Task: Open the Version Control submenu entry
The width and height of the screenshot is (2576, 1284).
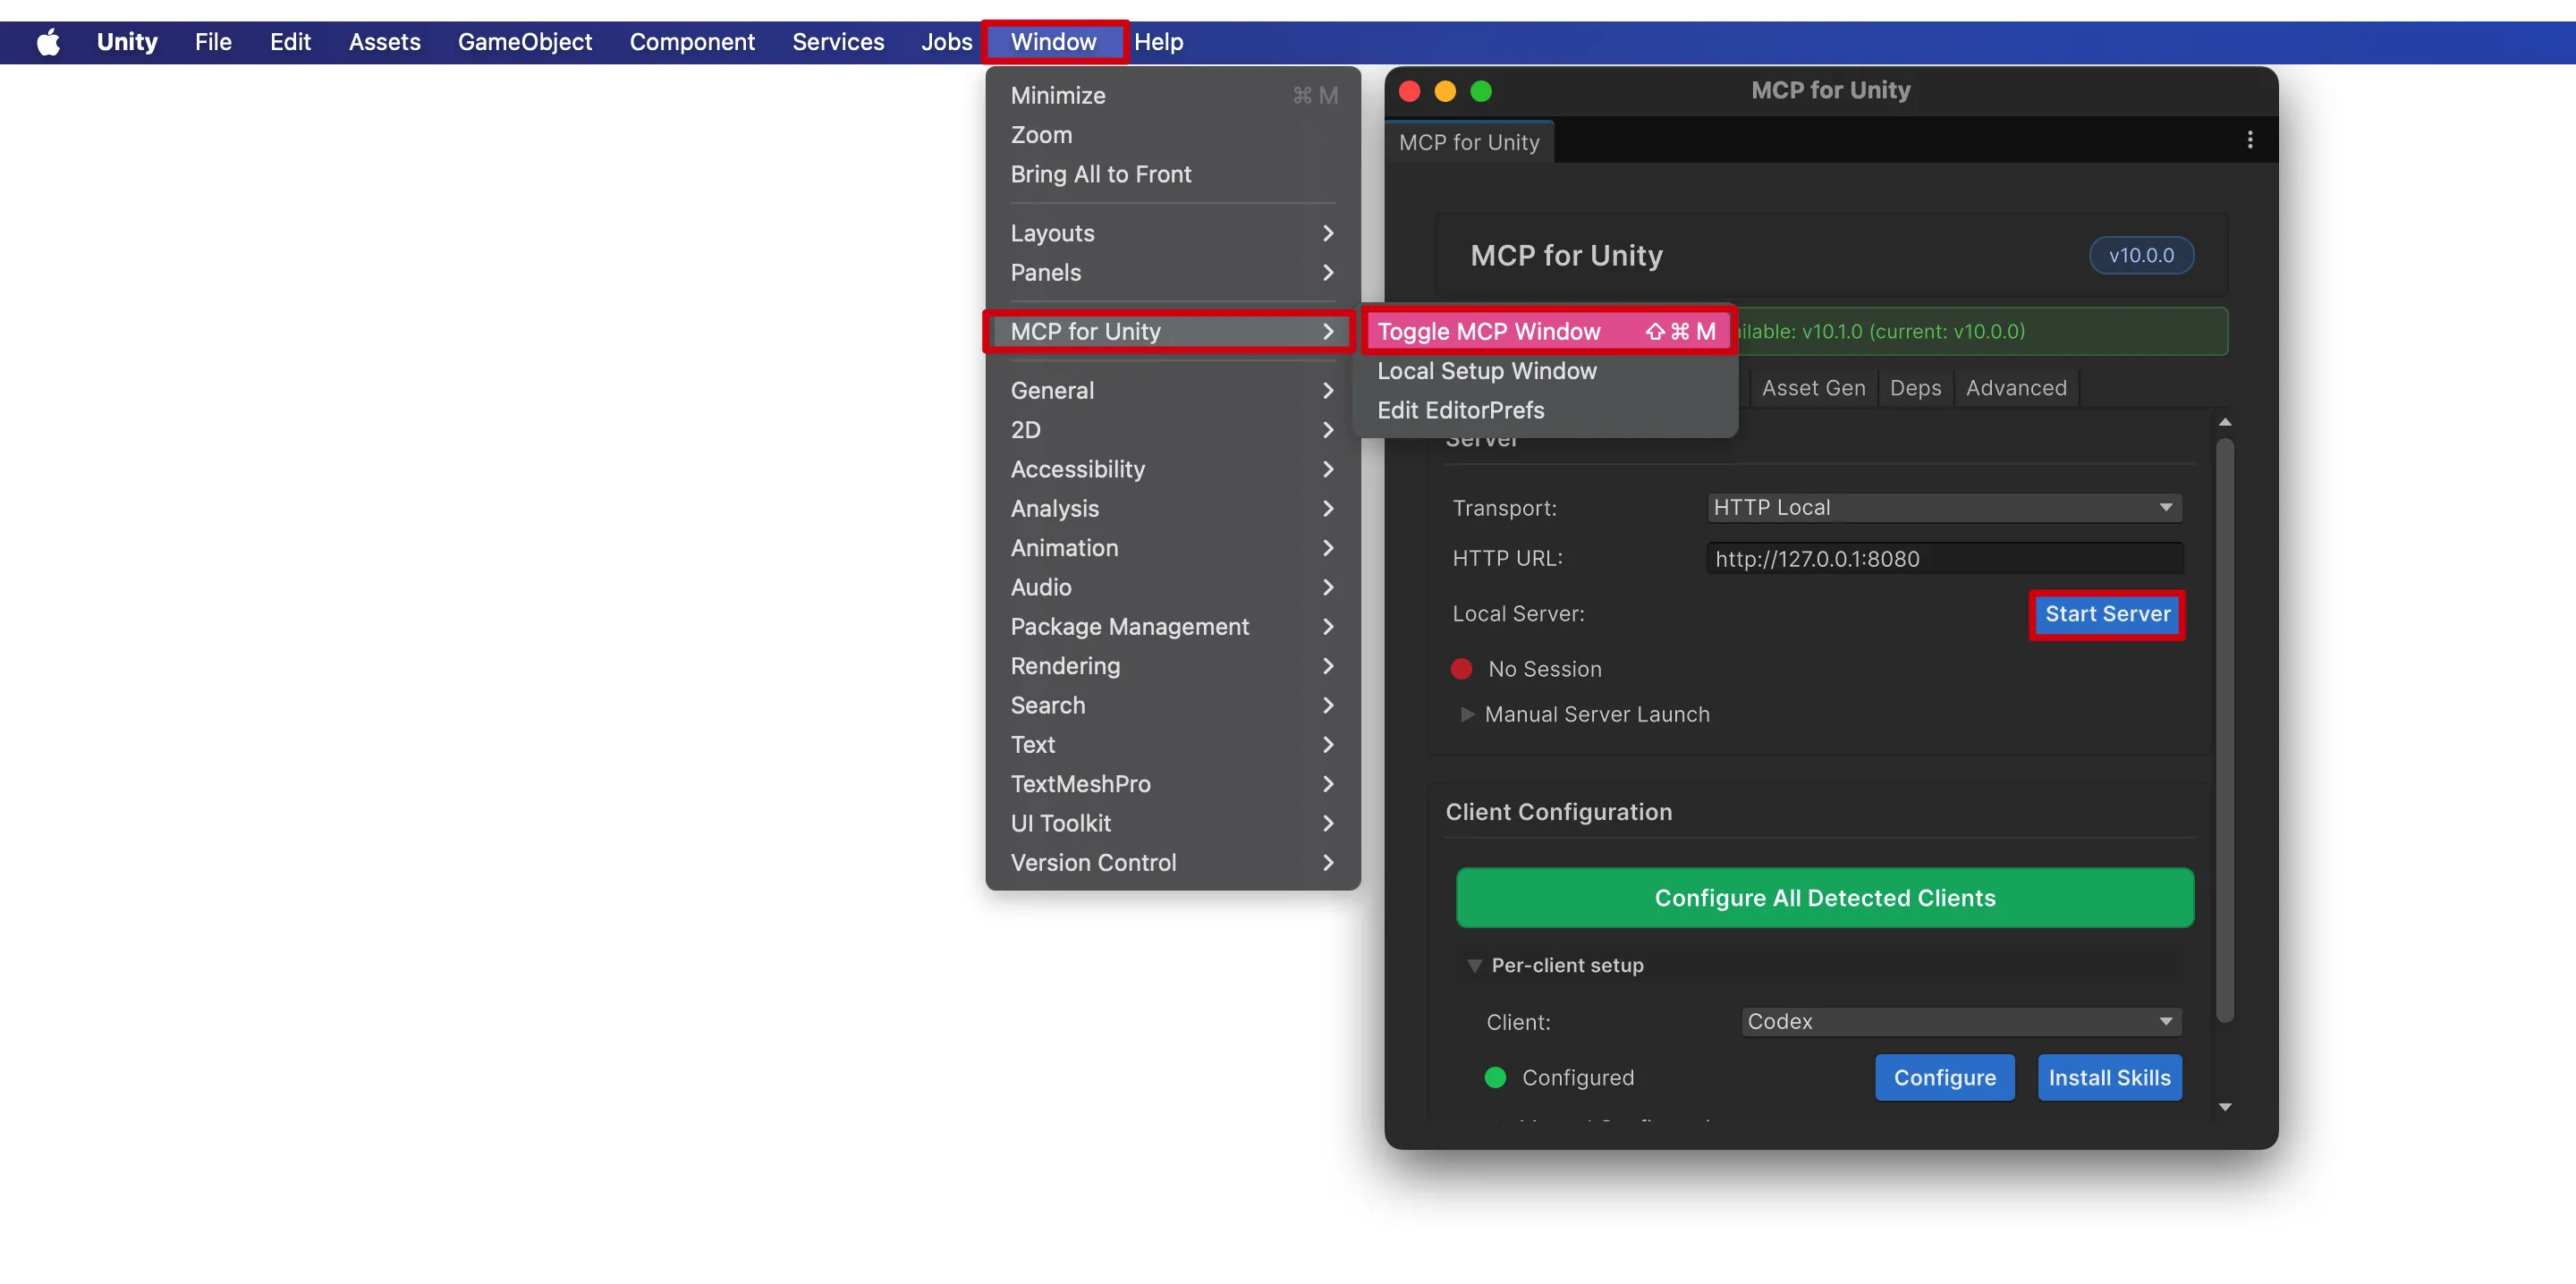Action: tap(1172, 863)
